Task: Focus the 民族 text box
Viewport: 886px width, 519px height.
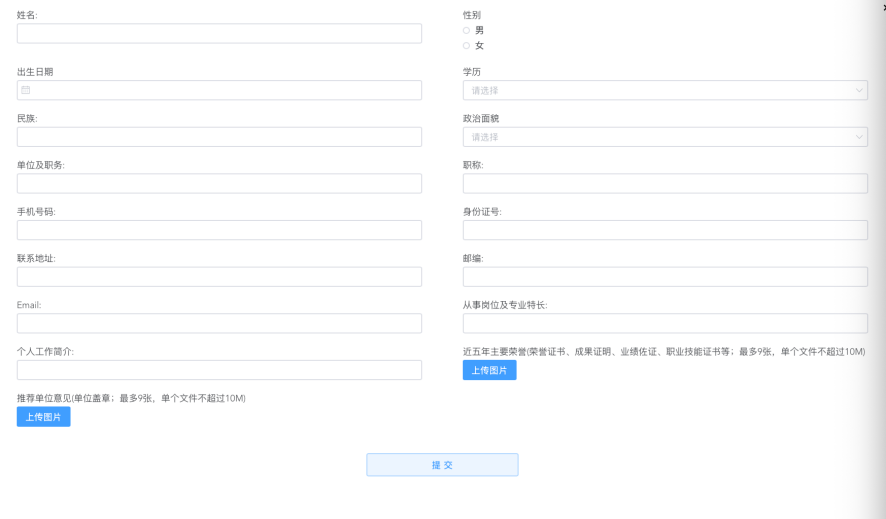Action: click(219, 137)
